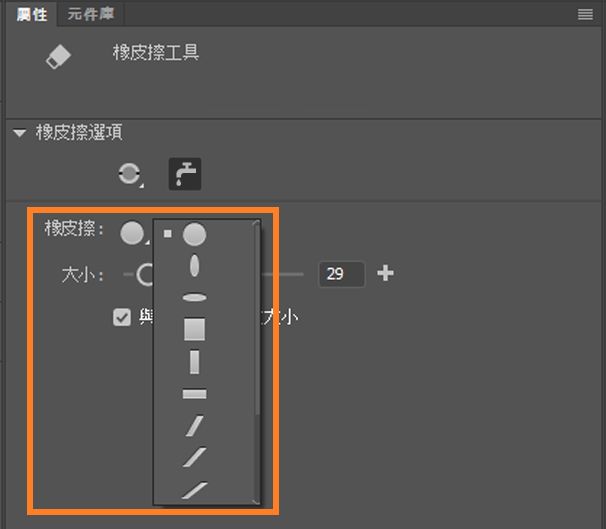Image resolution: width=606 pixels, height=529 pixels.
Task: Select the vertical rectangle eraser shape
Action: tap(194, 362)
